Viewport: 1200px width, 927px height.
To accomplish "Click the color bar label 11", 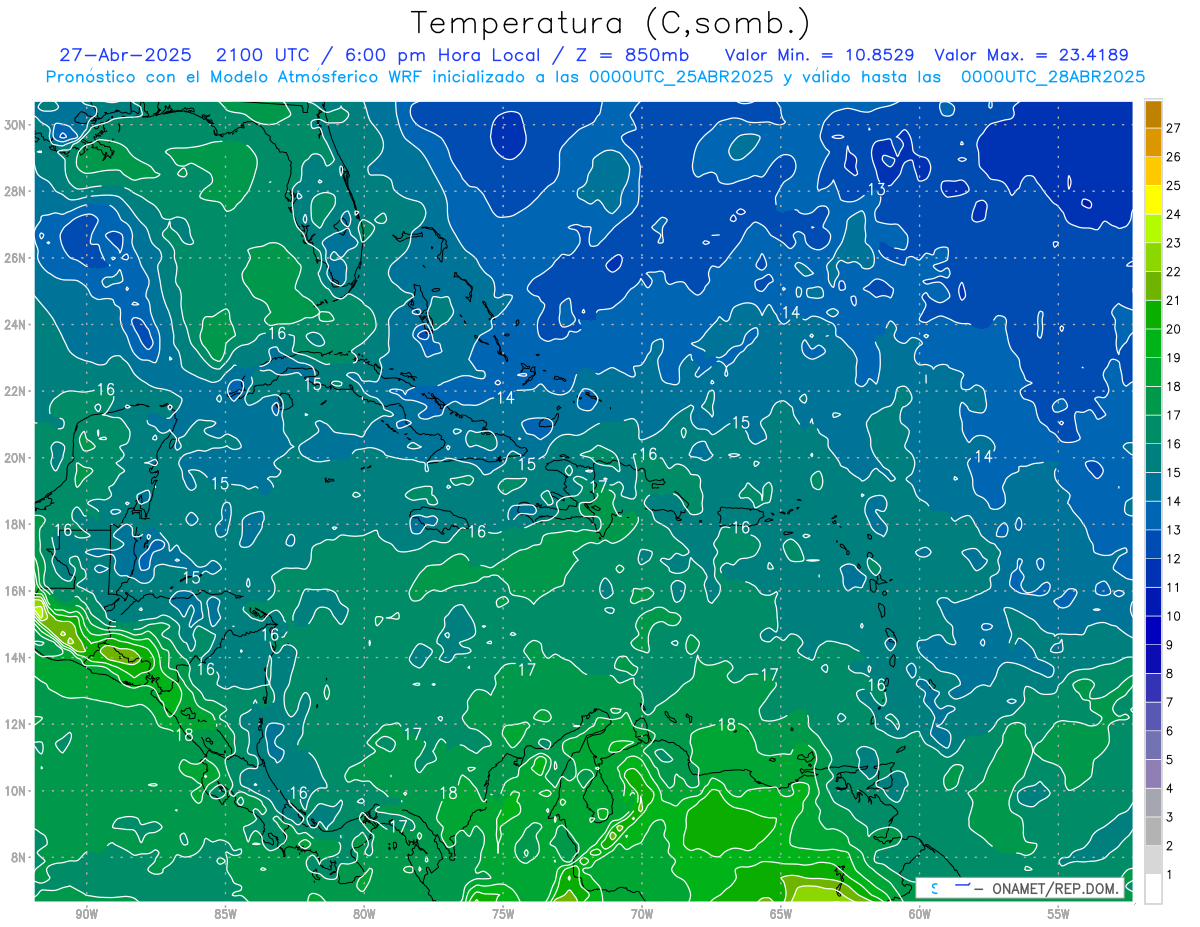I will (x=1173, y=588).
